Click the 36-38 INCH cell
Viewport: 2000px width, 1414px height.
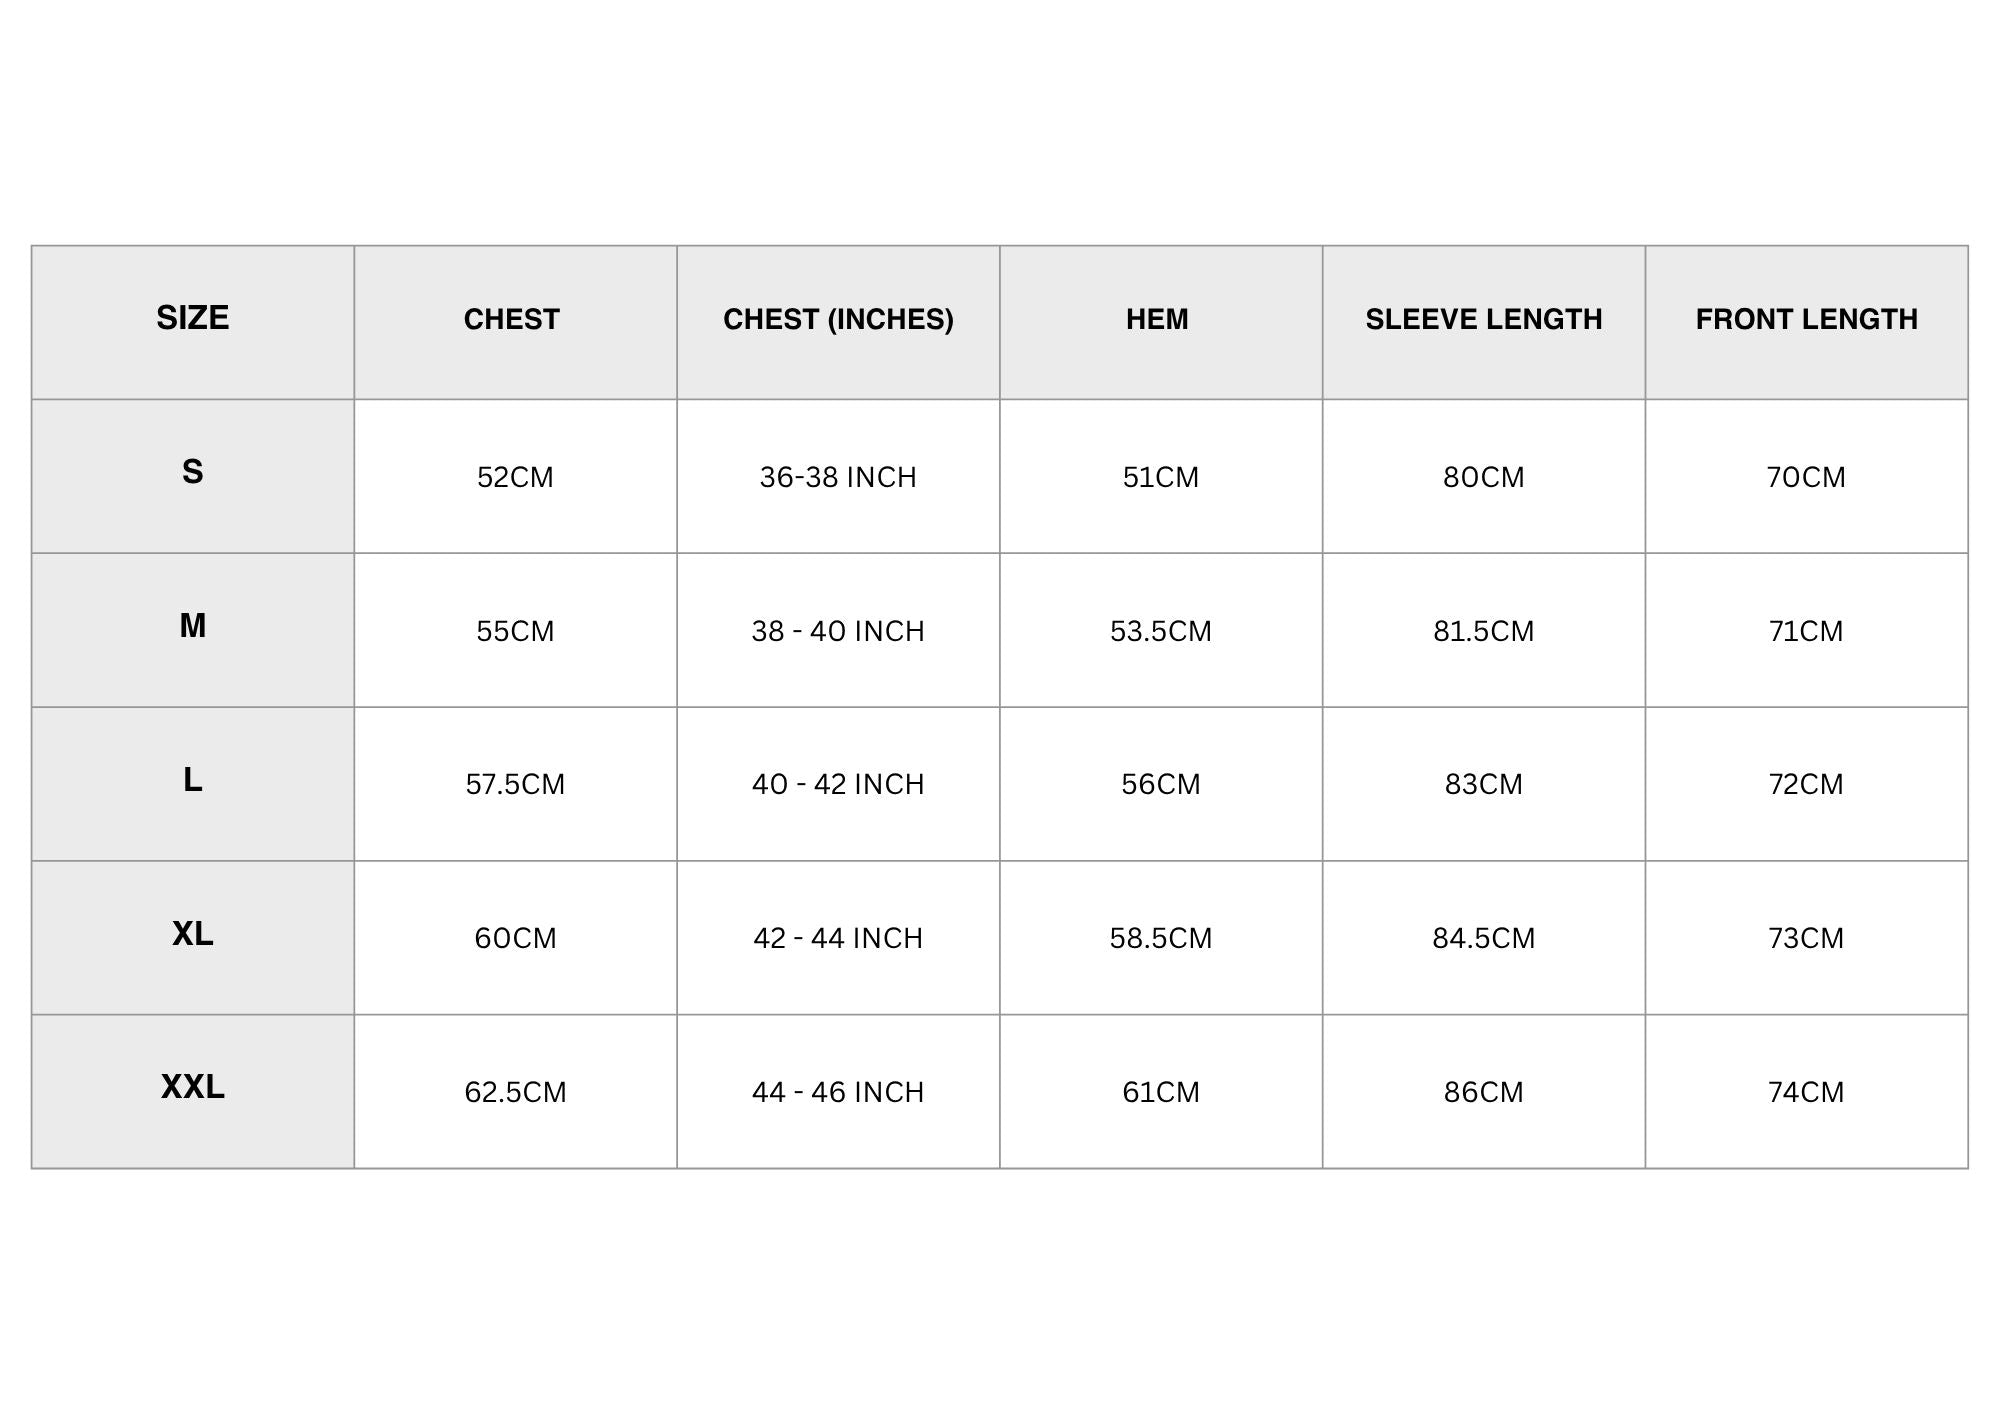pyautogui.click(x=838, y=477)
